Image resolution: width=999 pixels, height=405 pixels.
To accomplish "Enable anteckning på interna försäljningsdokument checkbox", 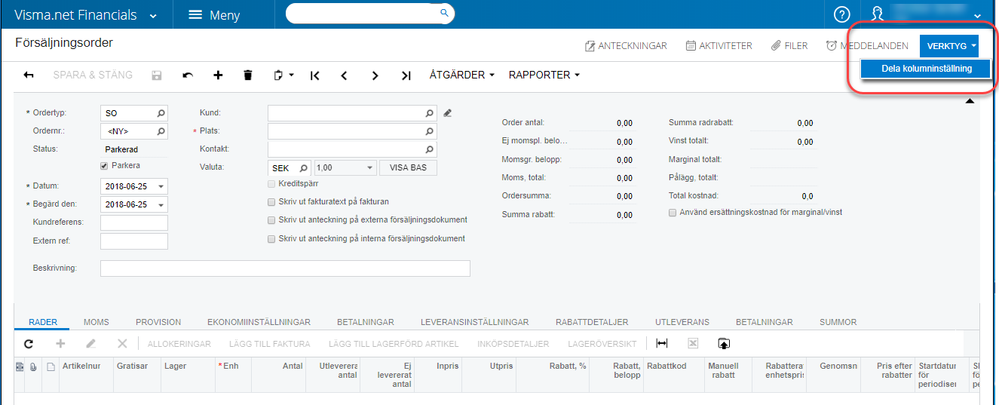I will 271,239.
